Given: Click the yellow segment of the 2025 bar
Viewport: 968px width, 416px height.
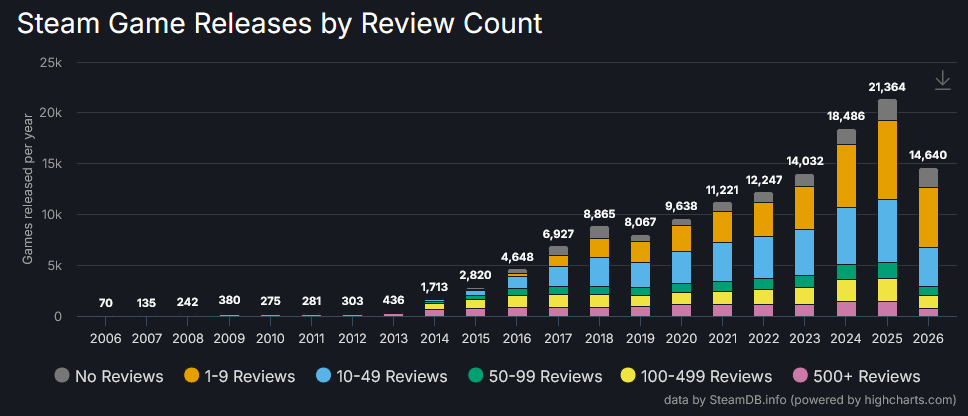Looking at the screenshot, I should click(x=887, y=290).
